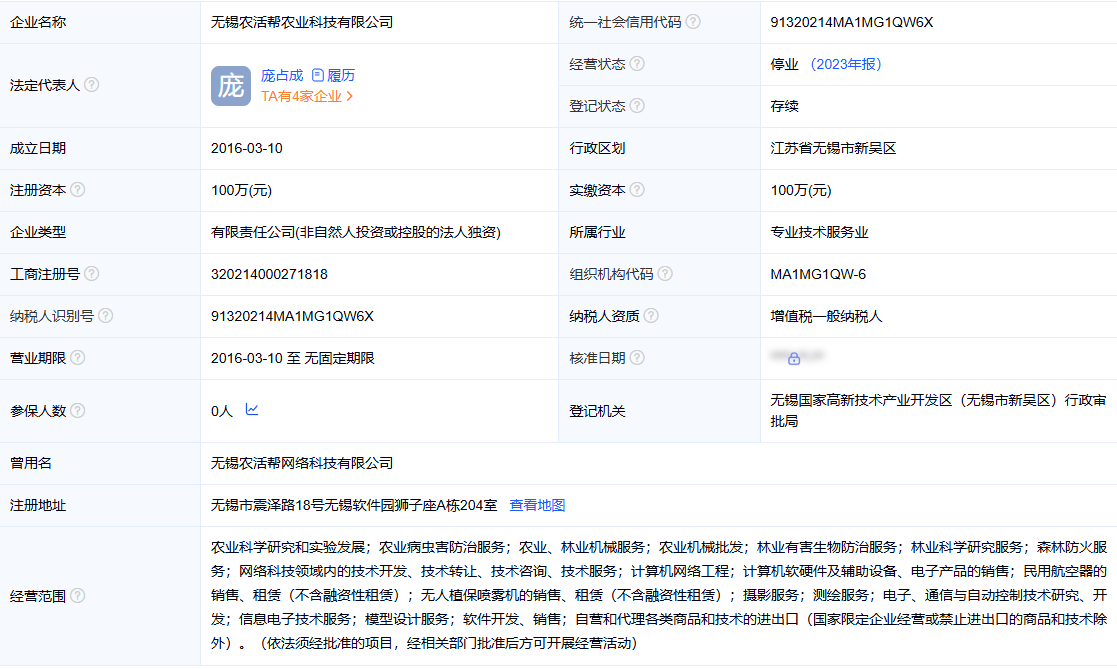Select the 0人 insured count value
Screen dimensions: 1117x669
pyautogui.click(x=222, y=411)
